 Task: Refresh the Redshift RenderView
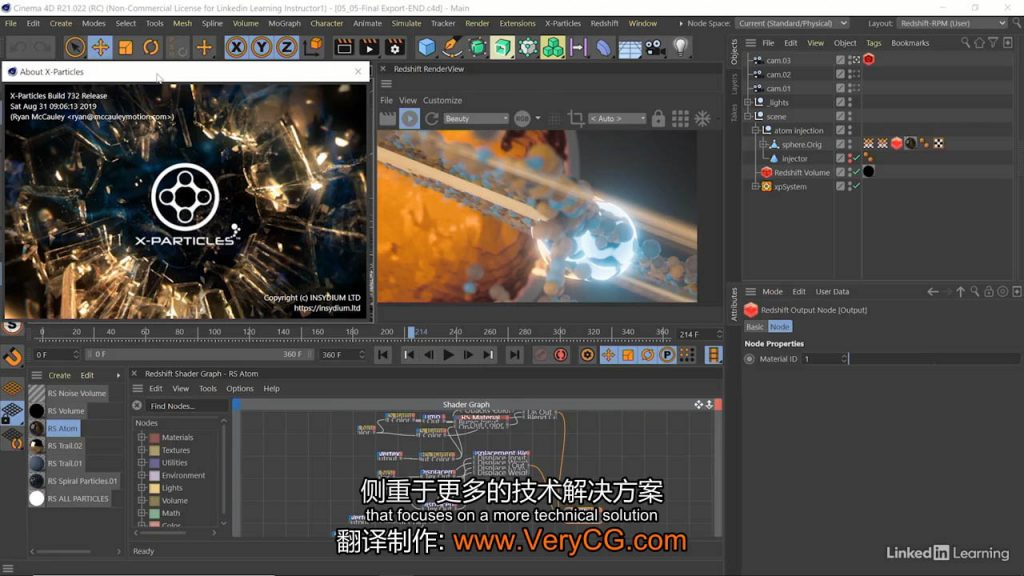tap(432, 118)
